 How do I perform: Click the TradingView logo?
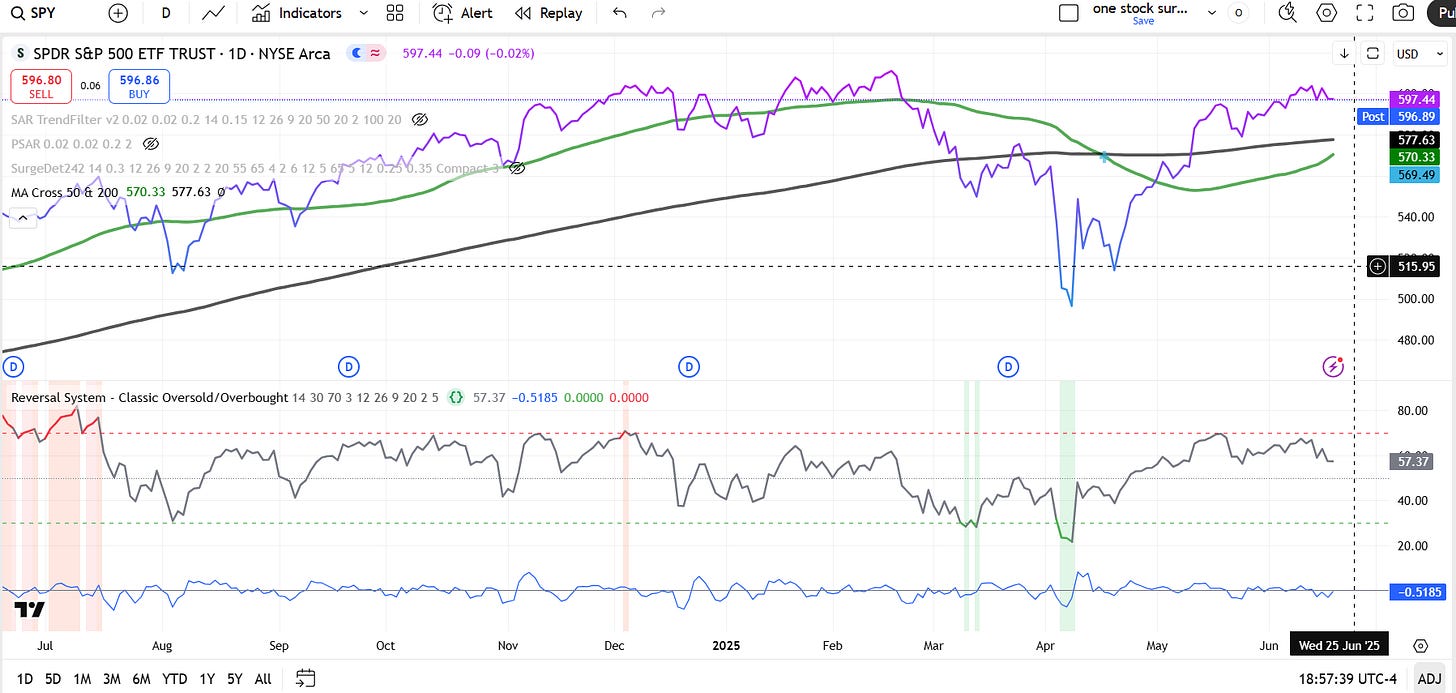[x=30, y=610]
